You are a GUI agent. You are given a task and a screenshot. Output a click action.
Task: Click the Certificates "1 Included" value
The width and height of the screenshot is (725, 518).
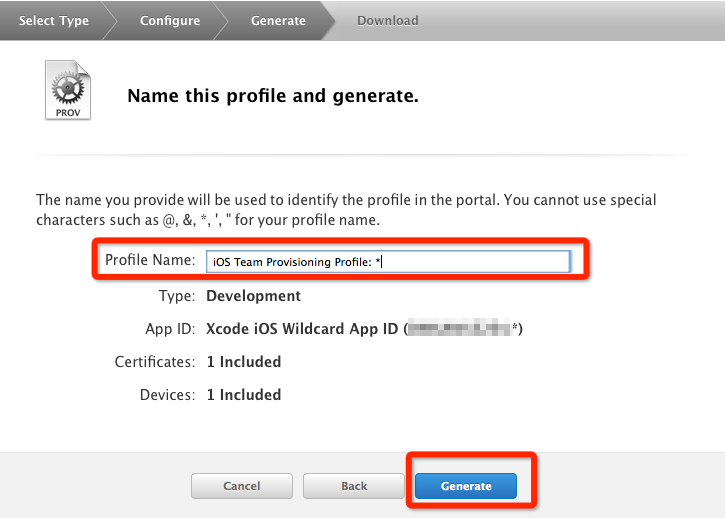(243, 362)
